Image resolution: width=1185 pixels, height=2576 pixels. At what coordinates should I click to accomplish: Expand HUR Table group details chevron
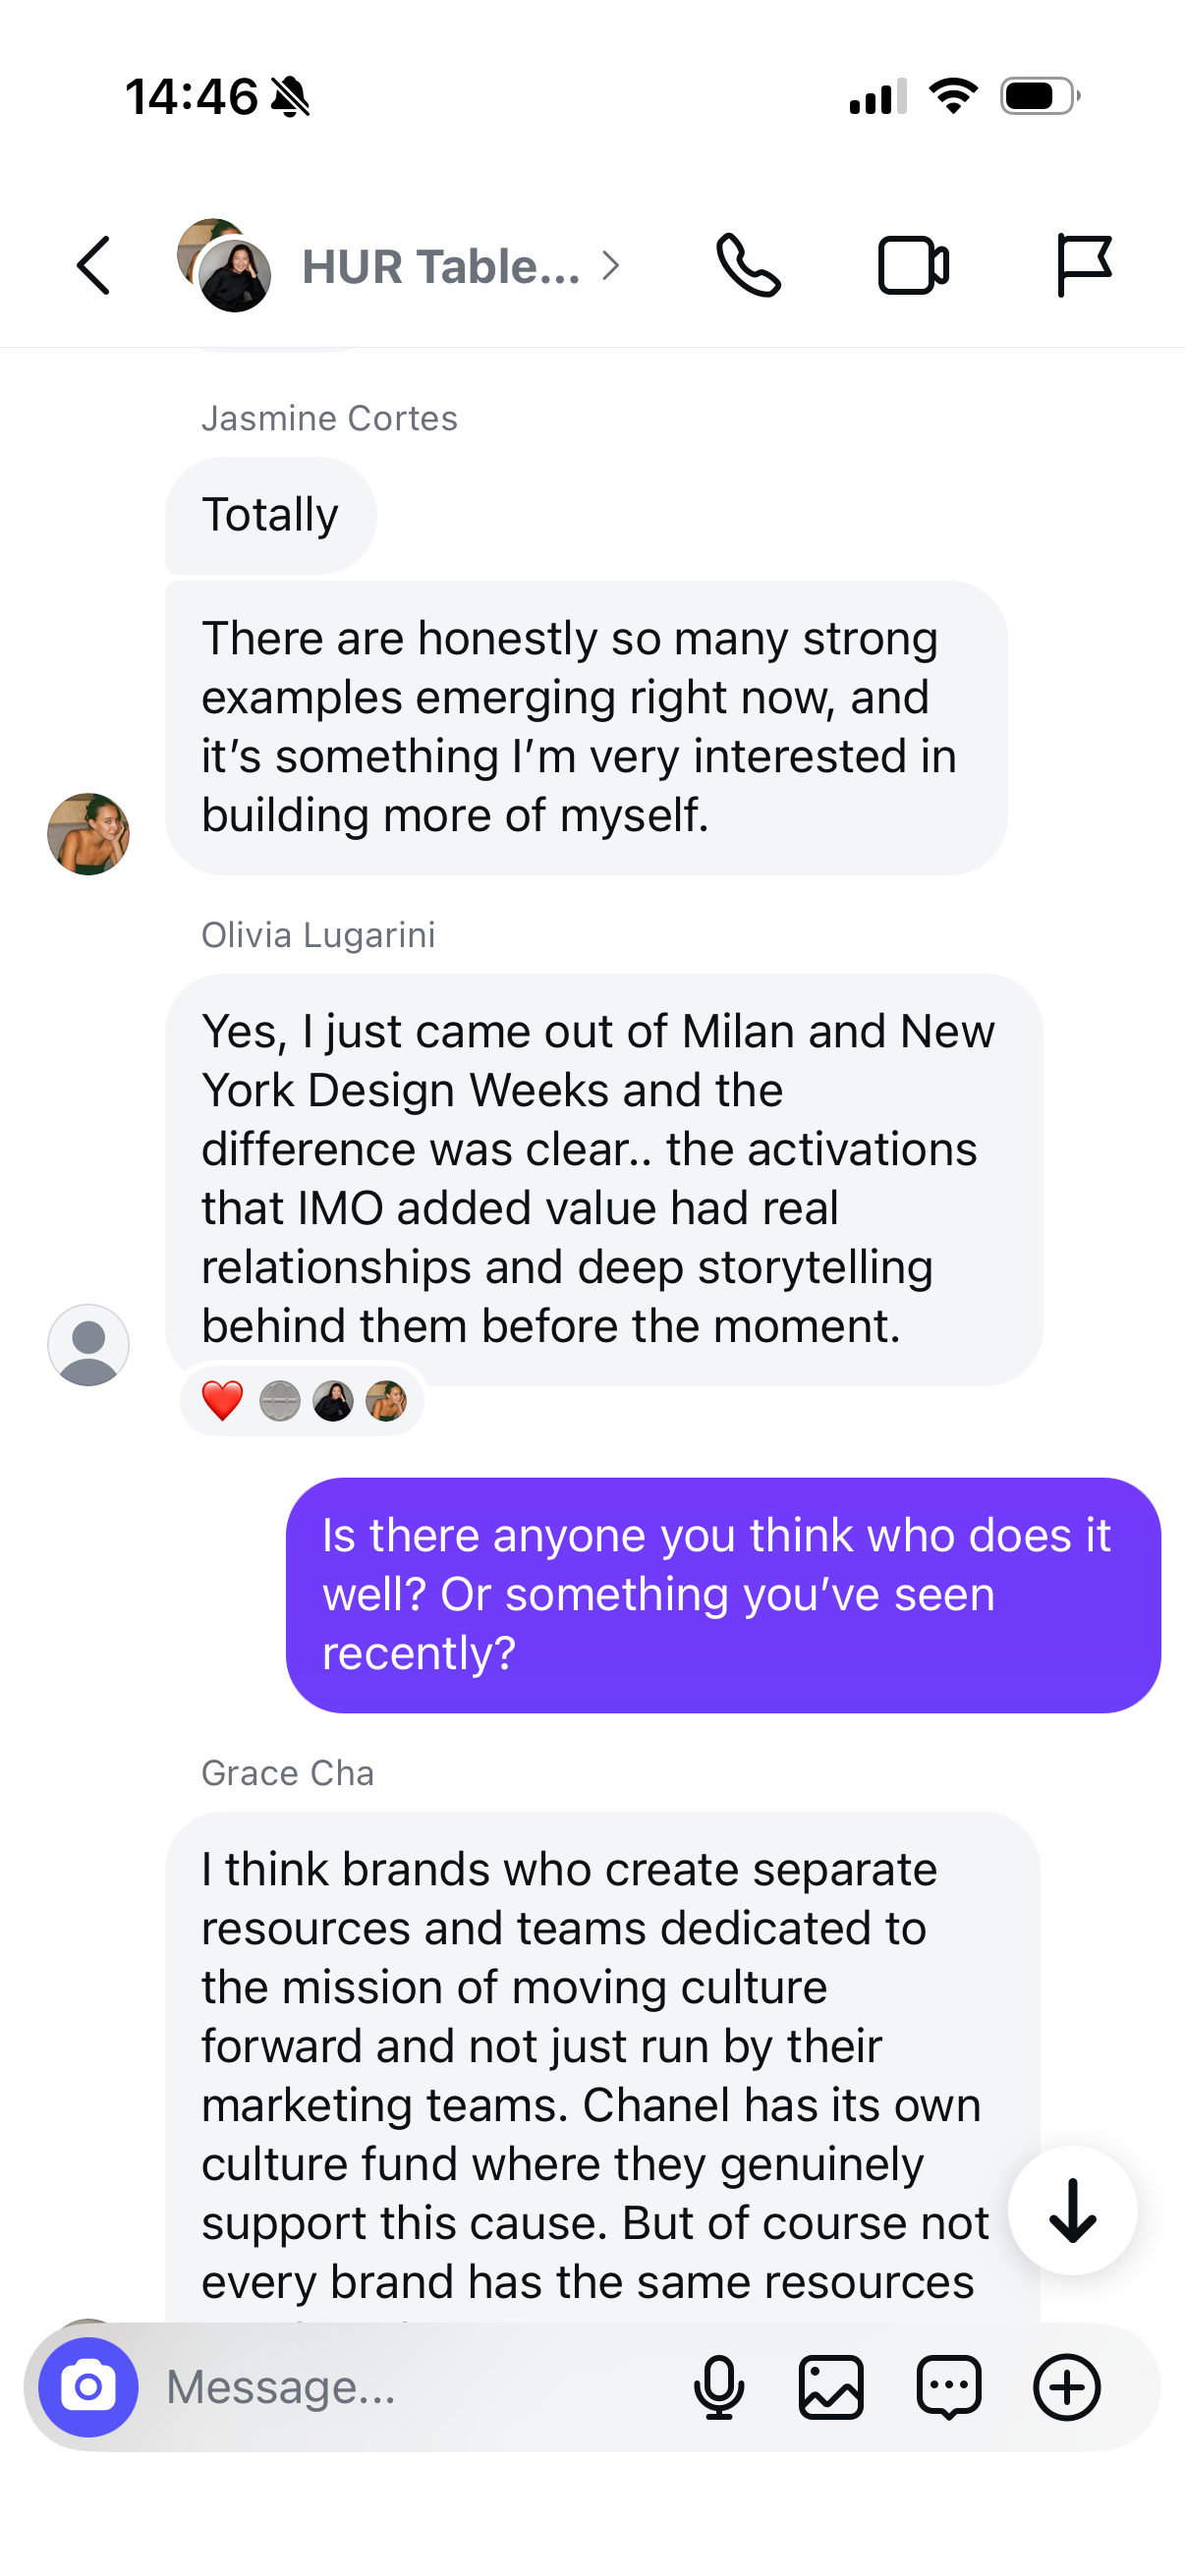[x=611, y=266]
